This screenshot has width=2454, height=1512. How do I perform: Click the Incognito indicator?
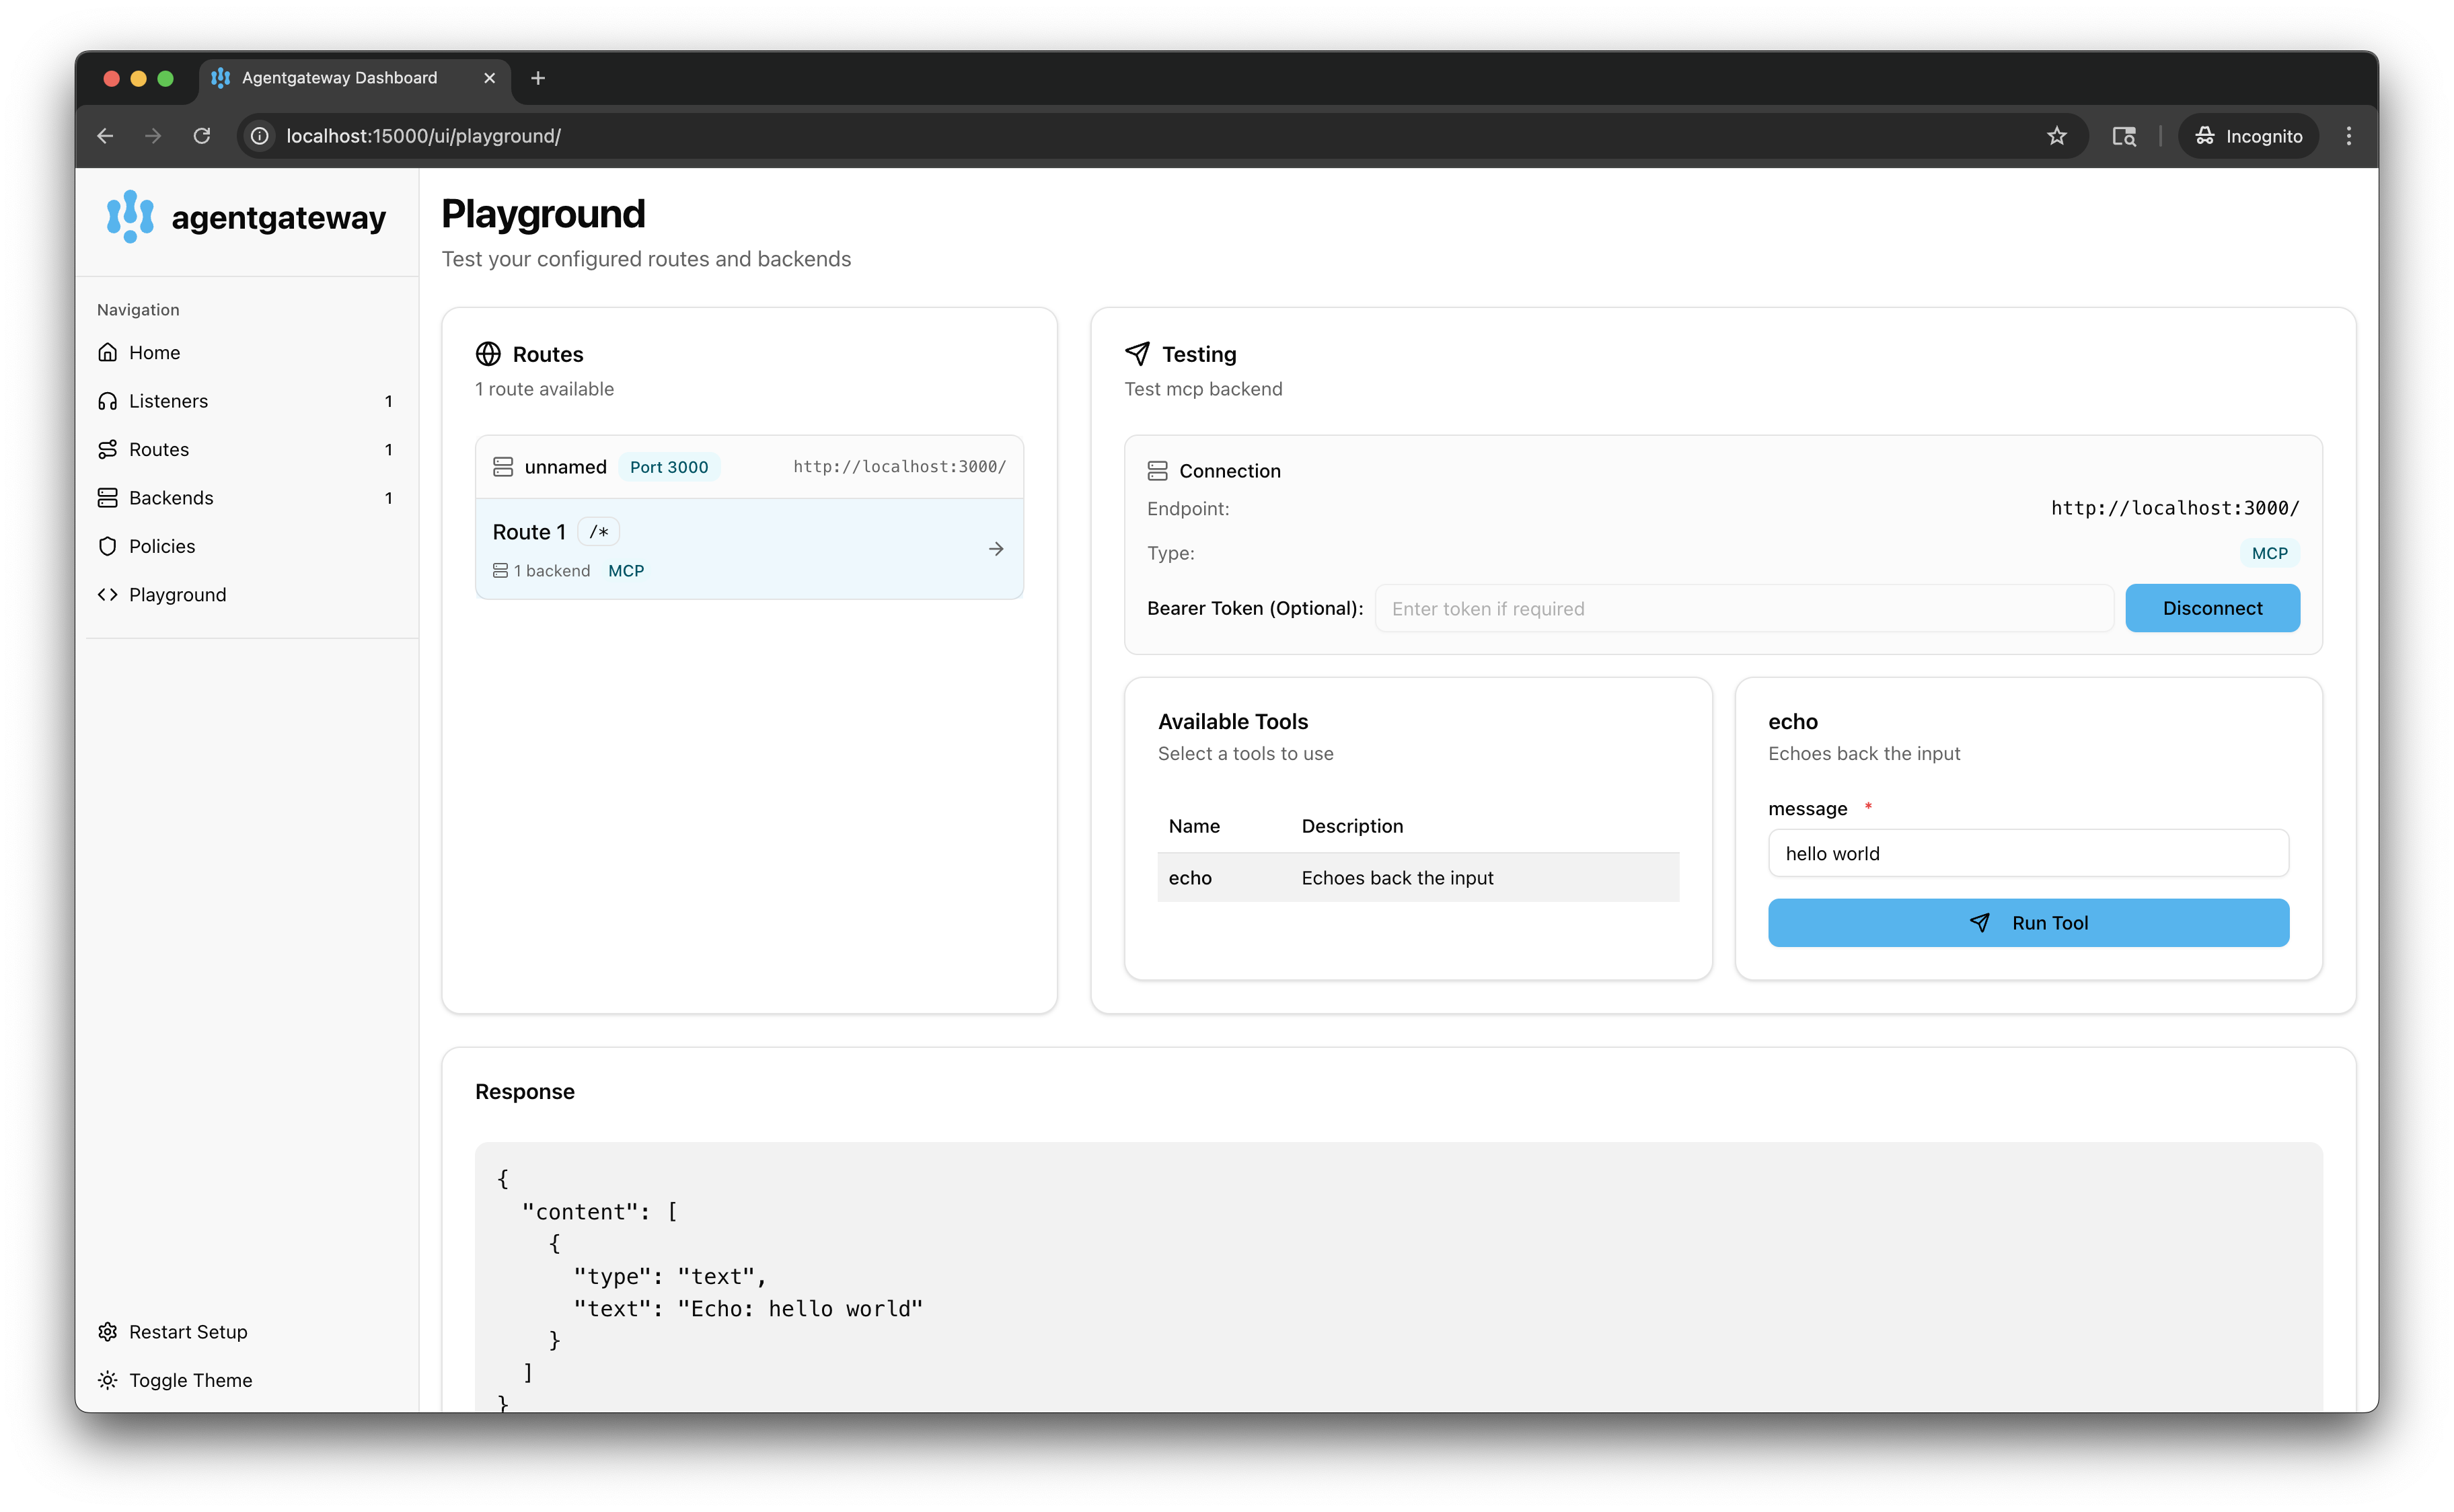(2247, 135)
